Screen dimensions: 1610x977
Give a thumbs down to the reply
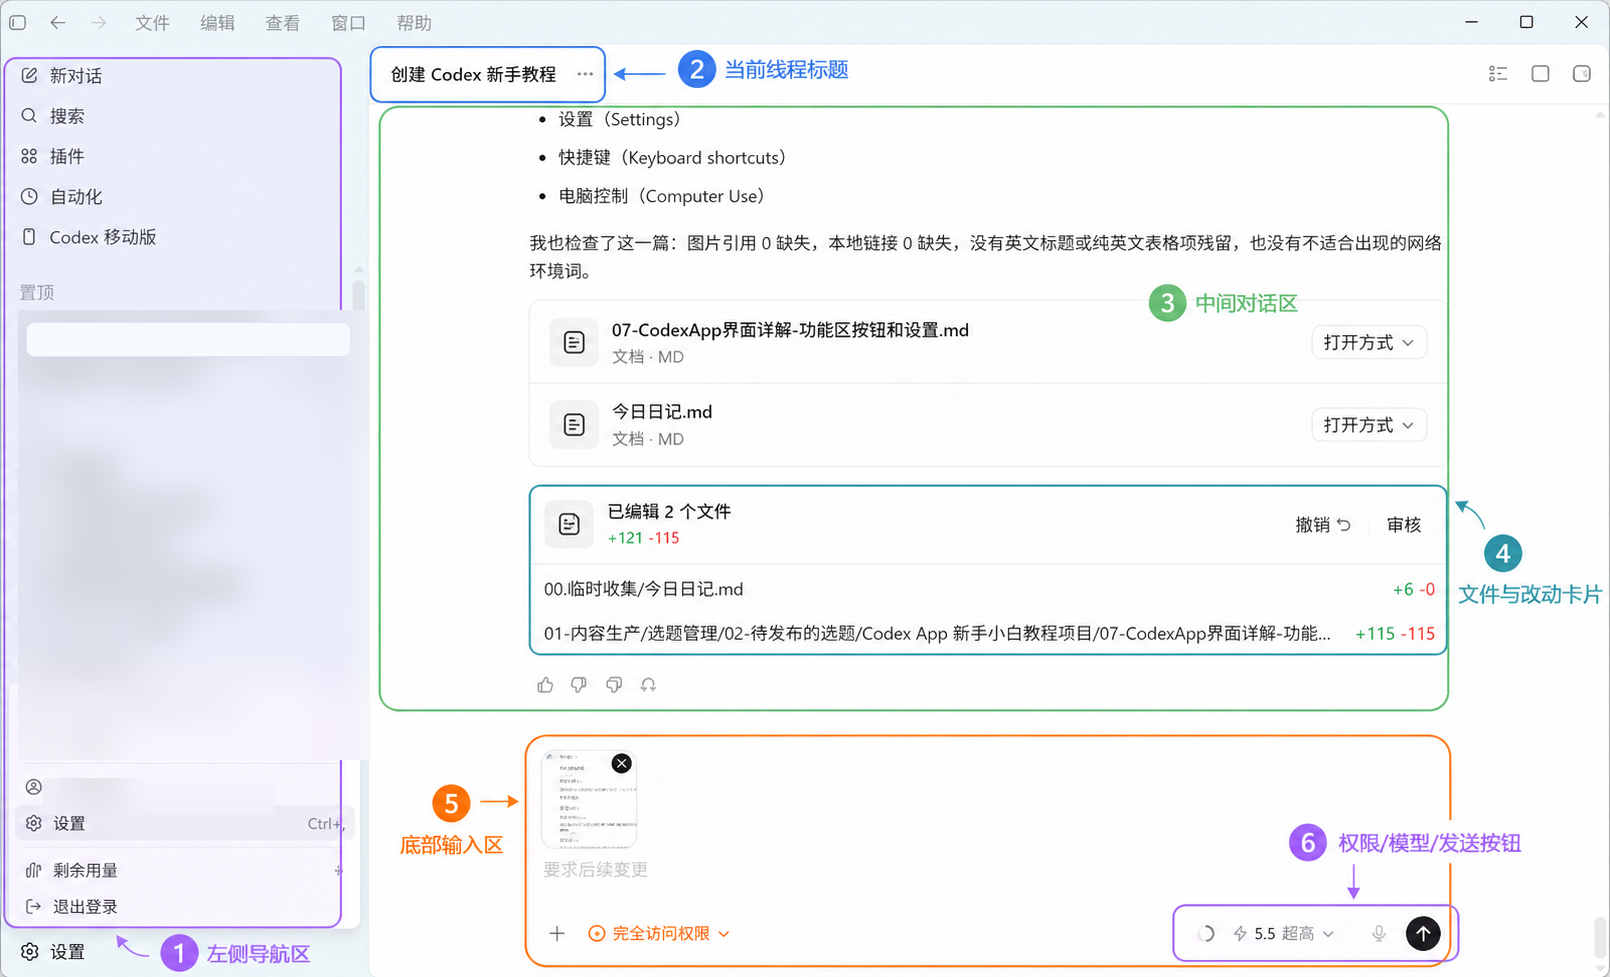(579, 685)
